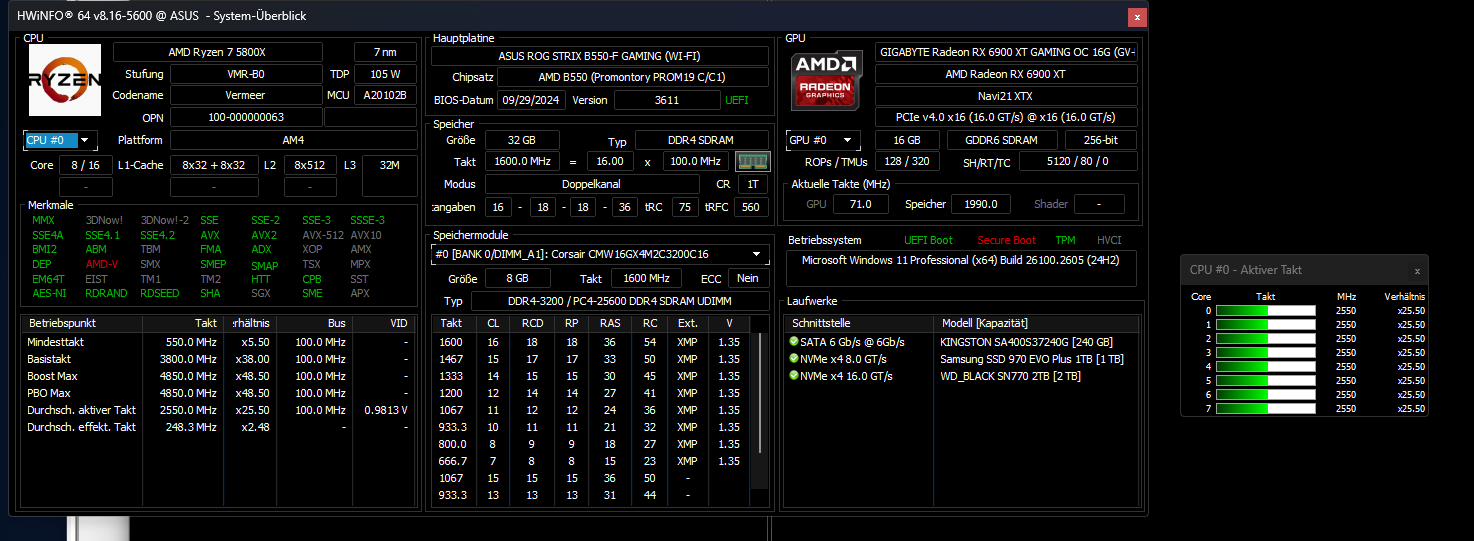1474x541 pixels.
Task: Click the Plattform AM4 field
Action: [x=293, y=140]
